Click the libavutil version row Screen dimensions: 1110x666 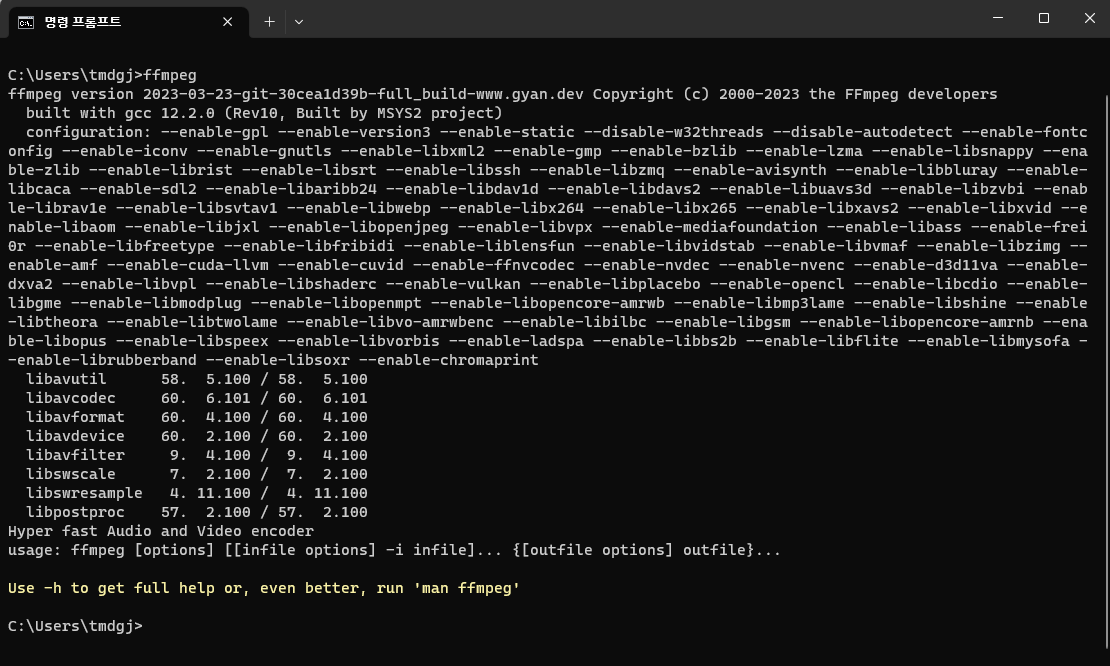pyautogui.click(x=197, y=379)
